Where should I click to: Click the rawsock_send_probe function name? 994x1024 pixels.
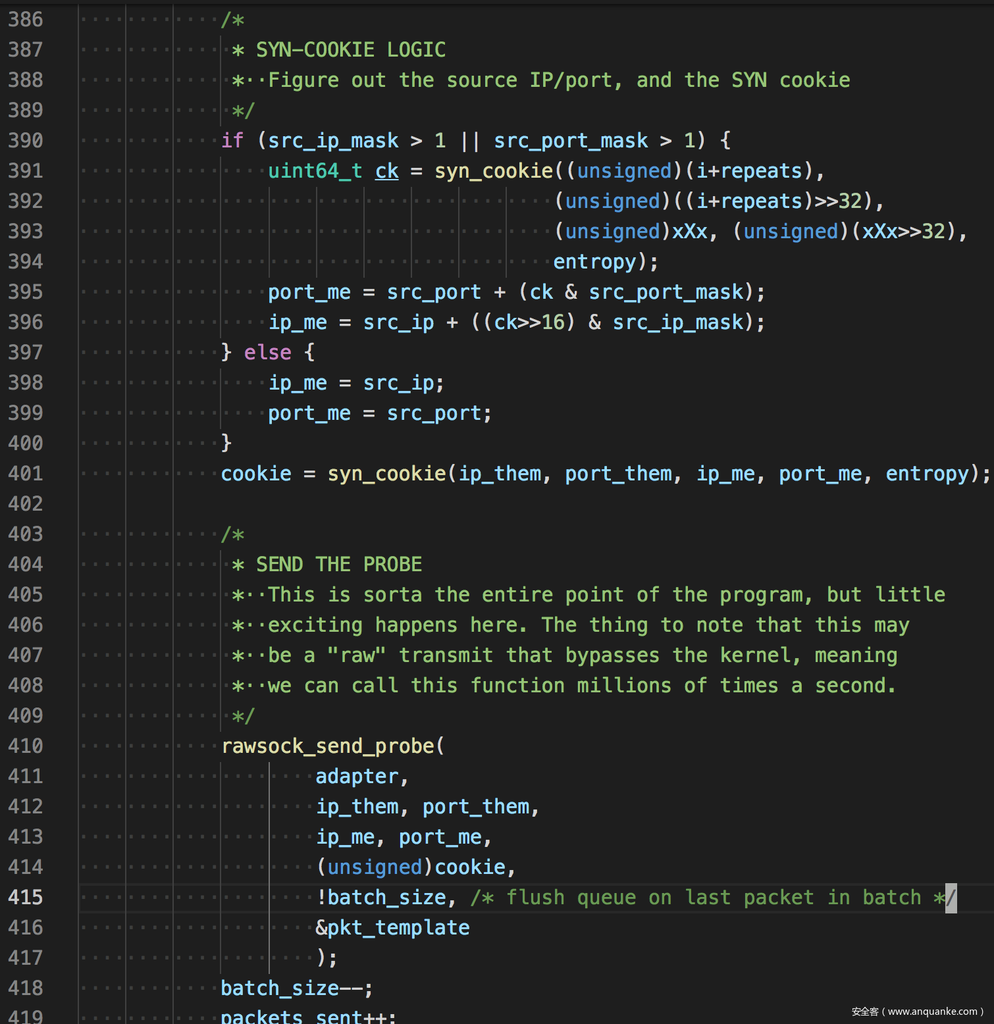(328, 746)
